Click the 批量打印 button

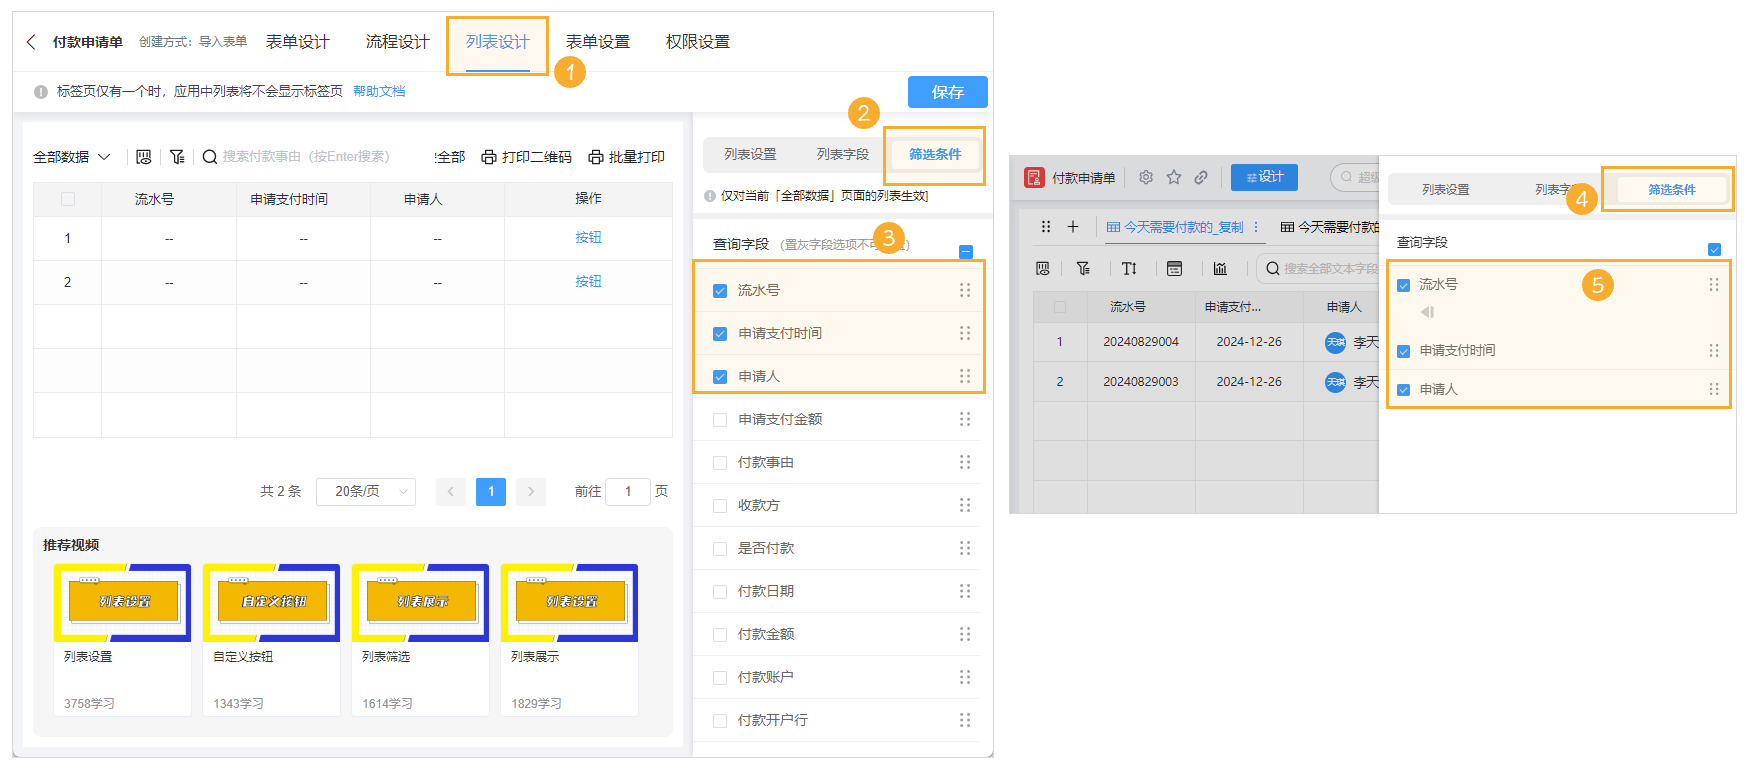tap(627, 157)
